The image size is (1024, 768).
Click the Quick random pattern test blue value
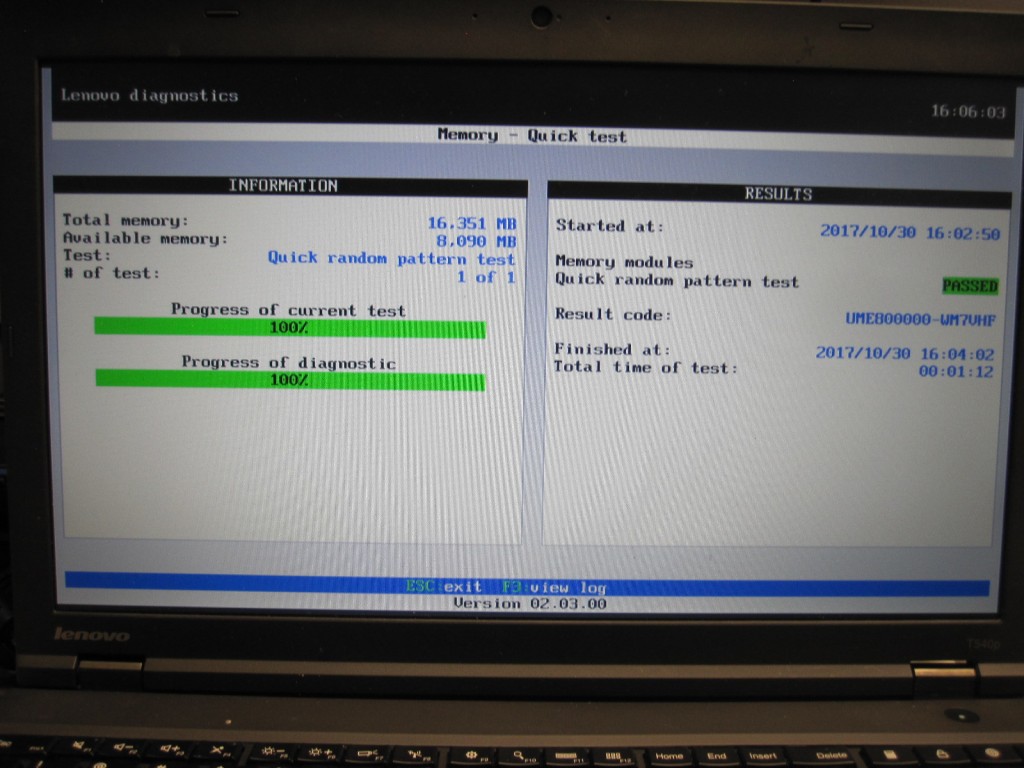[391, 258]
